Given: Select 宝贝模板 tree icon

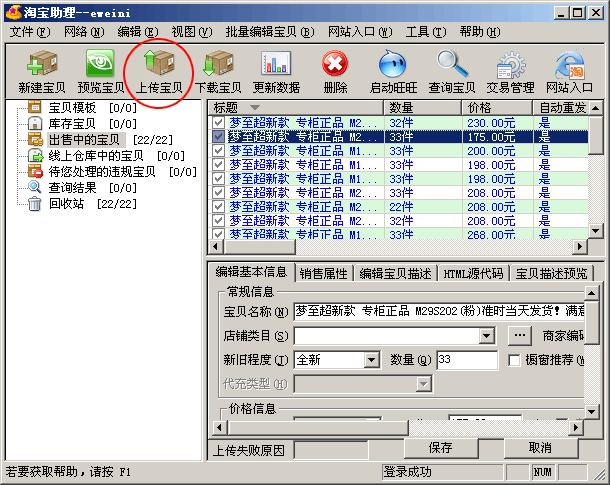Looking at the screenshot, I should pos(35,107).
